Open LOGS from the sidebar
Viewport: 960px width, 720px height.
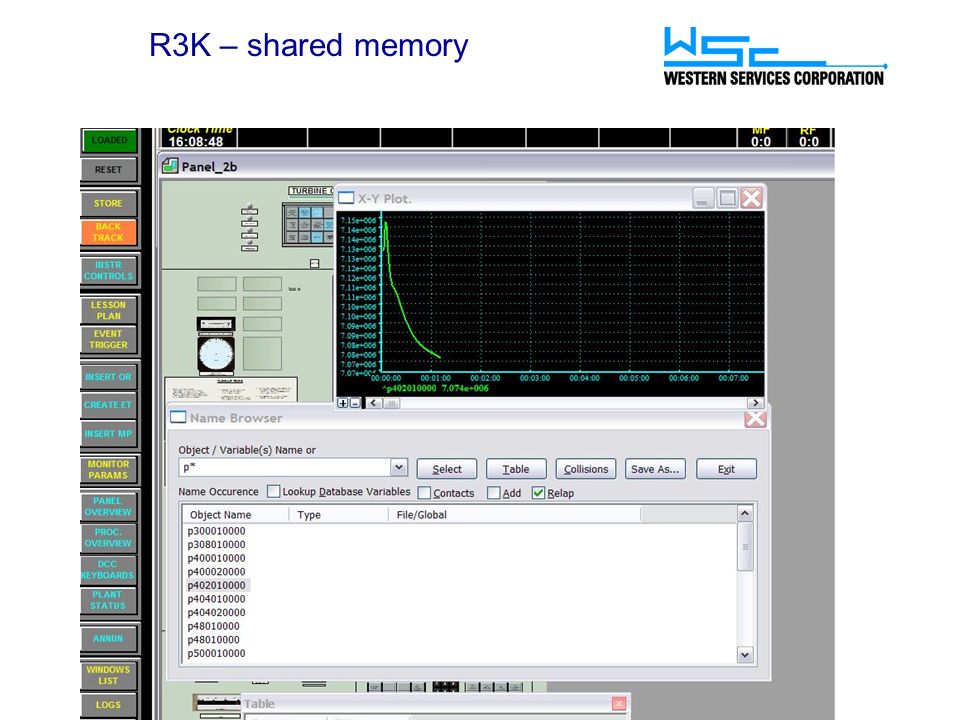pos(108,705)
